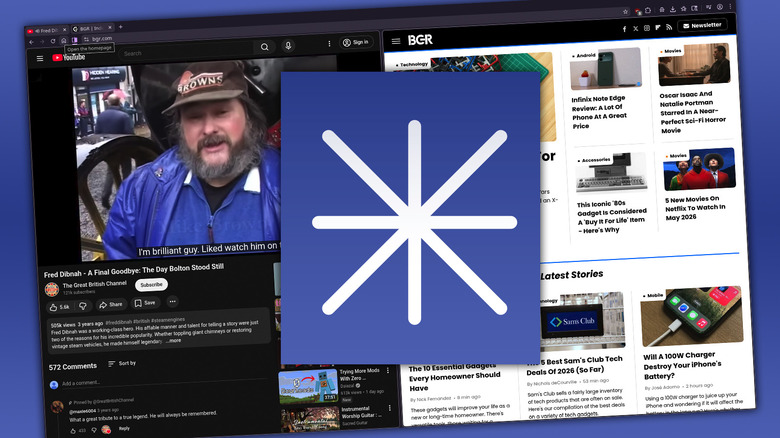This screenshot has height=438, width=780.
Task: Open the browser profile account icon
Action: click(719, 7)
